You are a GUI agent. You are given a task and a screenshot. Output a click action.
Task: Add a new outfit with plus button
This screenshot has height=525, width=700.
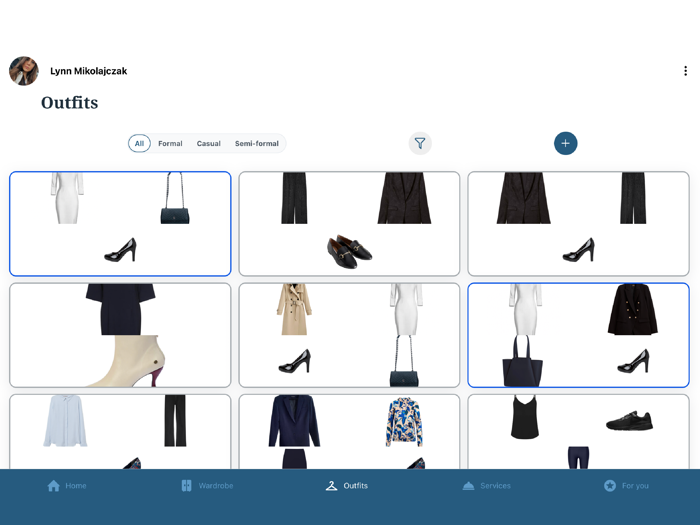(x=566, y=143)
